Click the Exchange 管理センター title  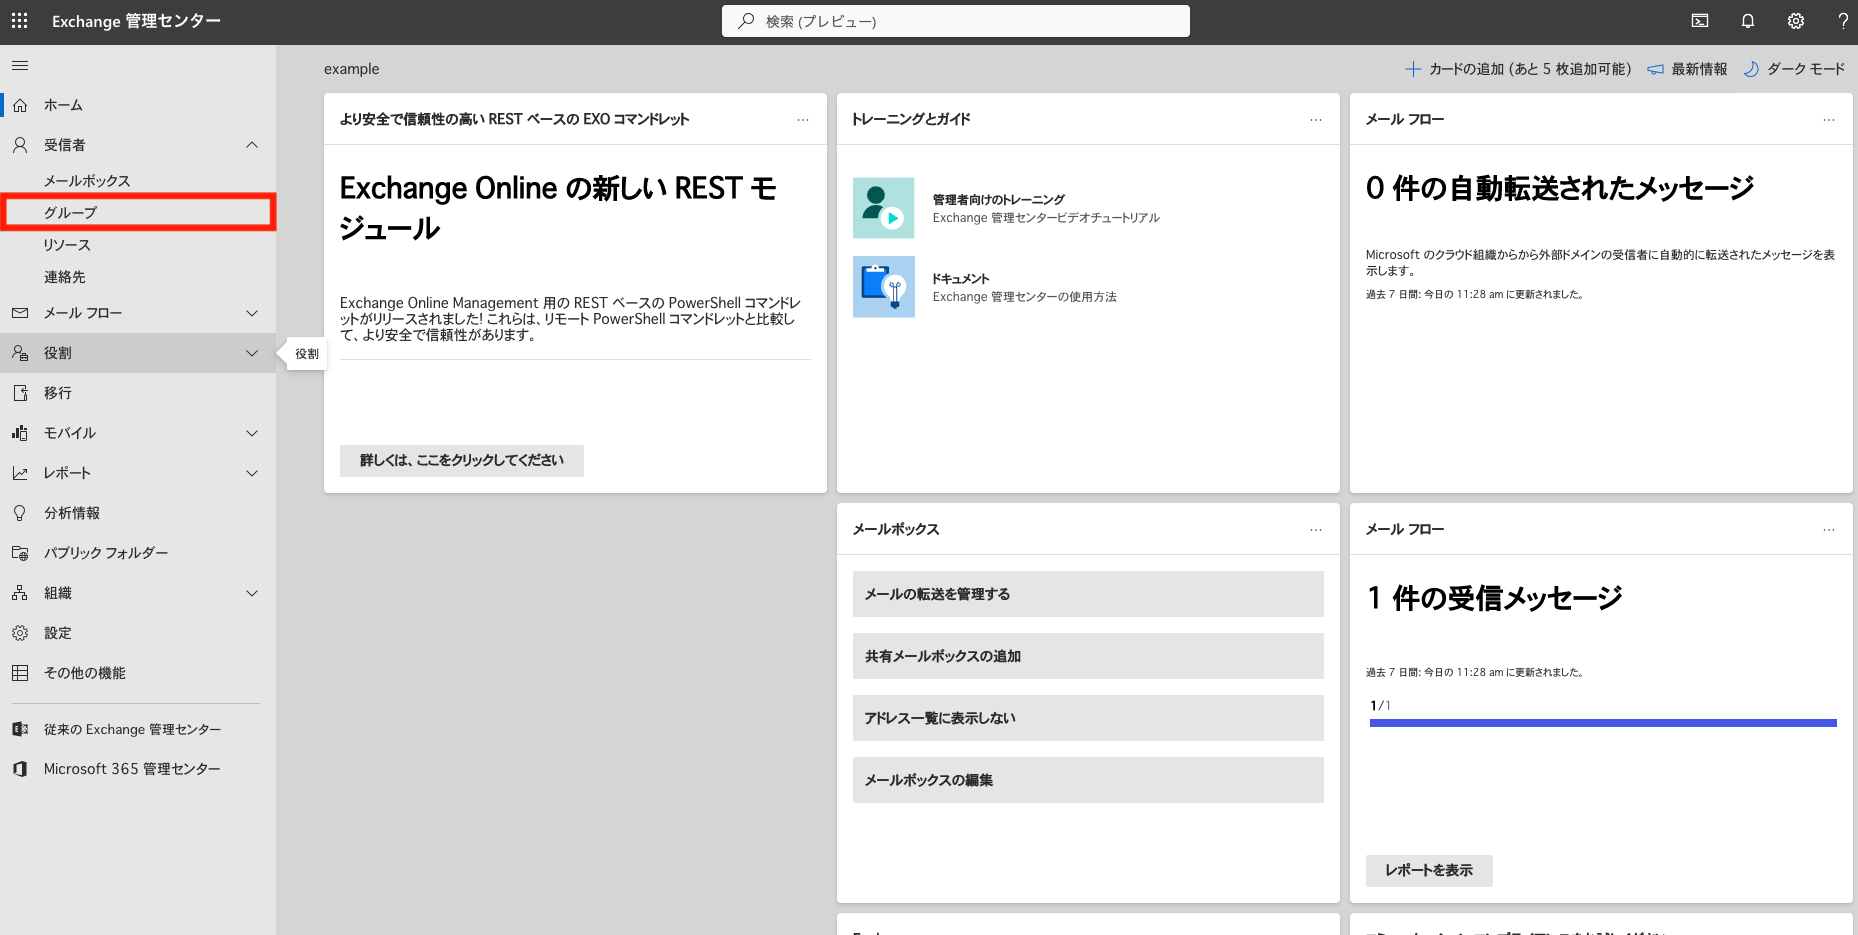136,21
